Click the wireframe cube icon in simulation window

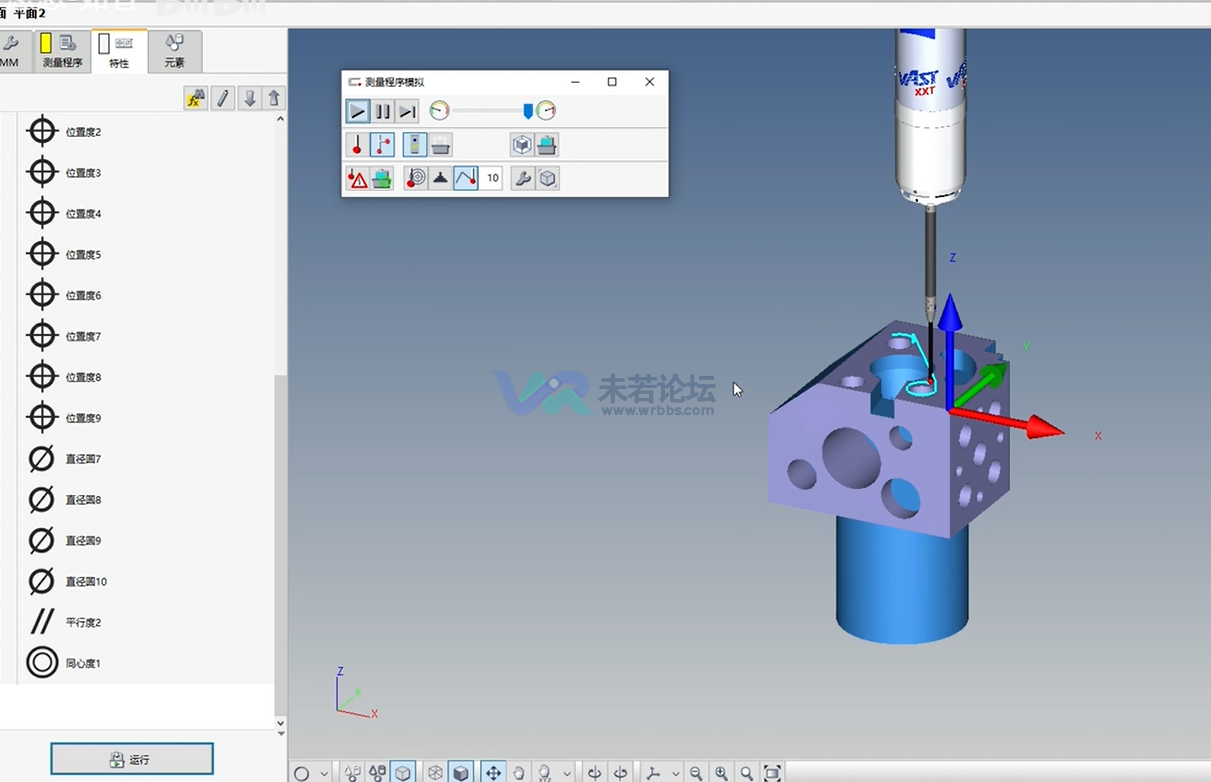tap(521, 145)
